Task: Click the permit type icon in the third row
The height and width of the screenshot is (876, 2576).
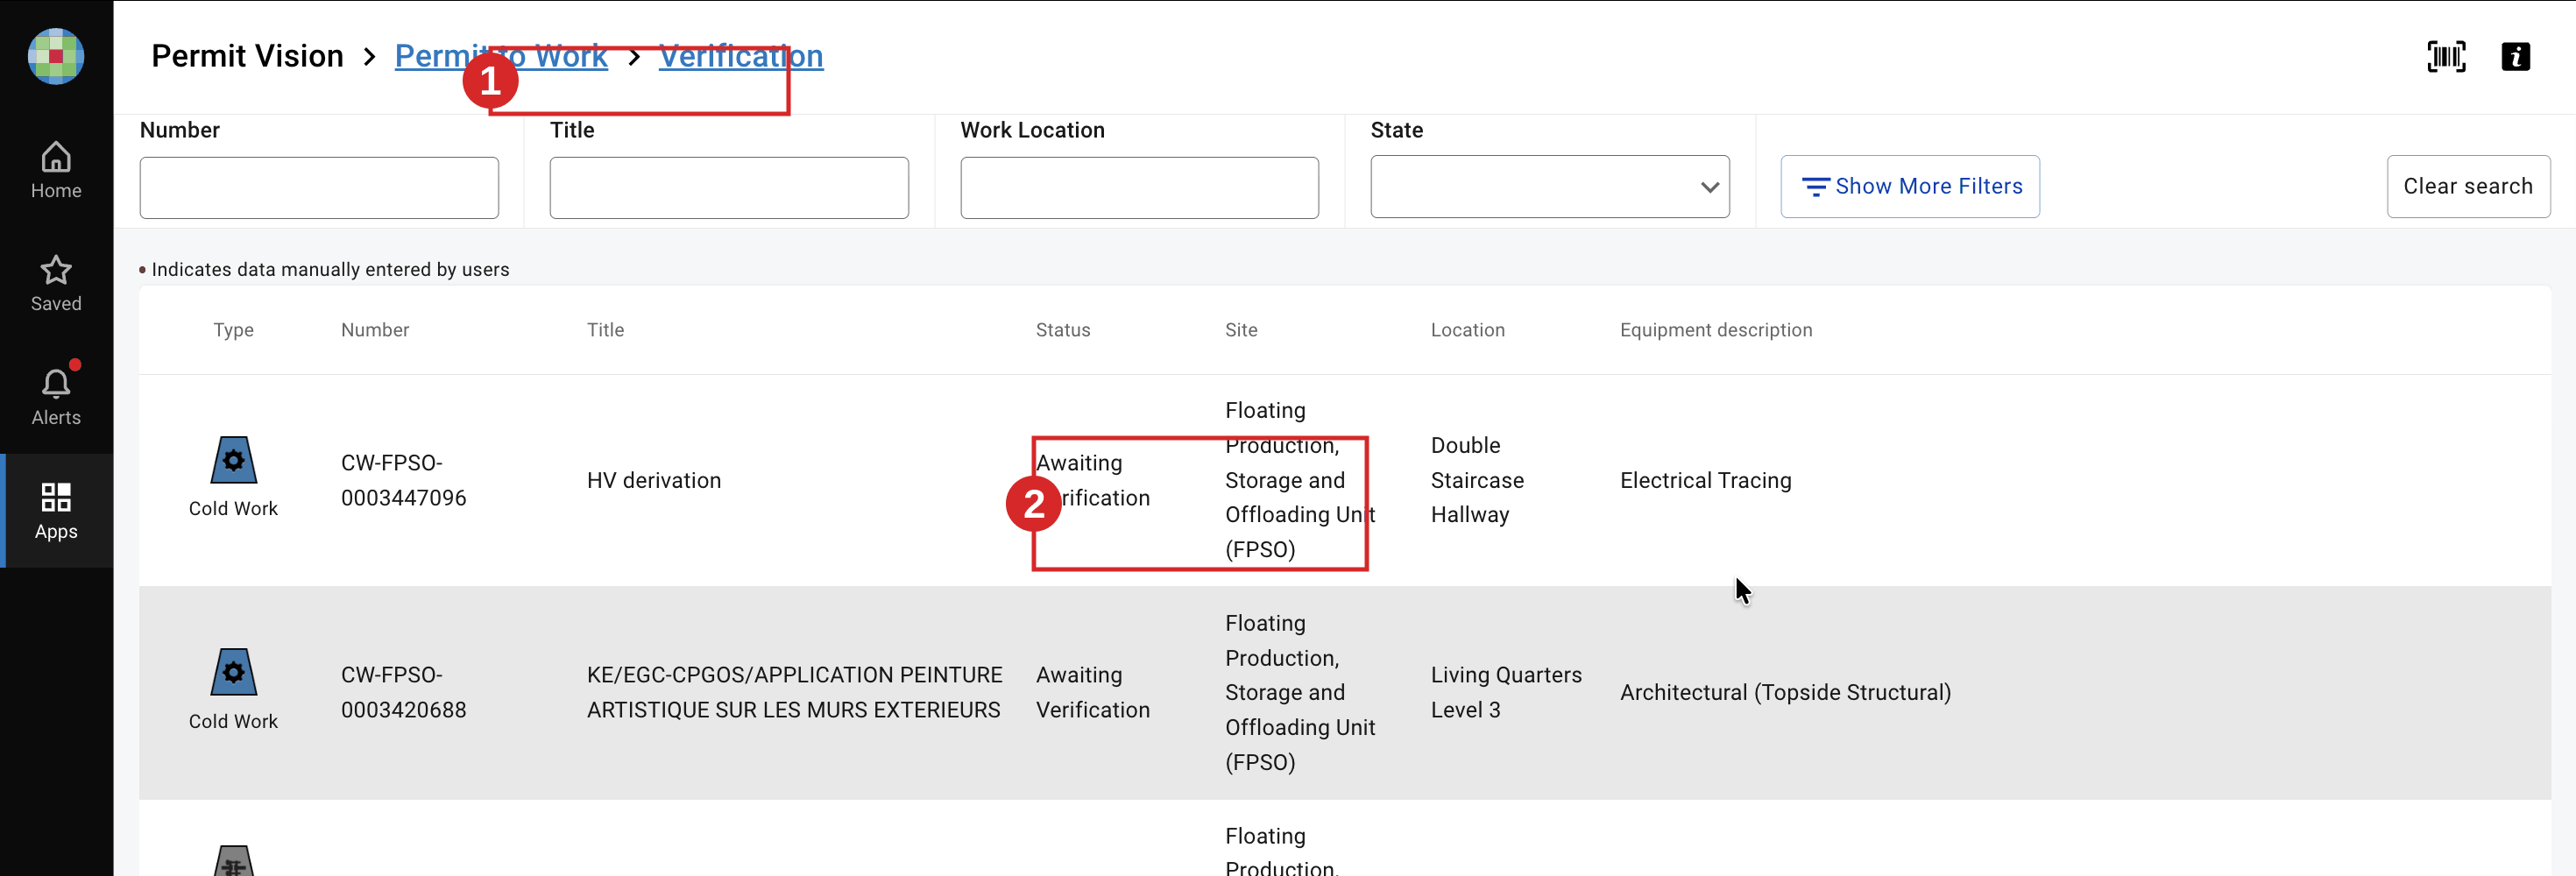Action: (234, 861)
